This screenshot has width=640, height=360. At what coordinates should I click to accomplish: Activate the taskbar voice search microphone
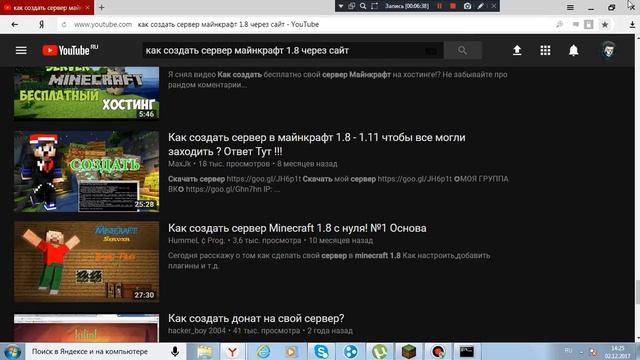[x=175, y=351]
